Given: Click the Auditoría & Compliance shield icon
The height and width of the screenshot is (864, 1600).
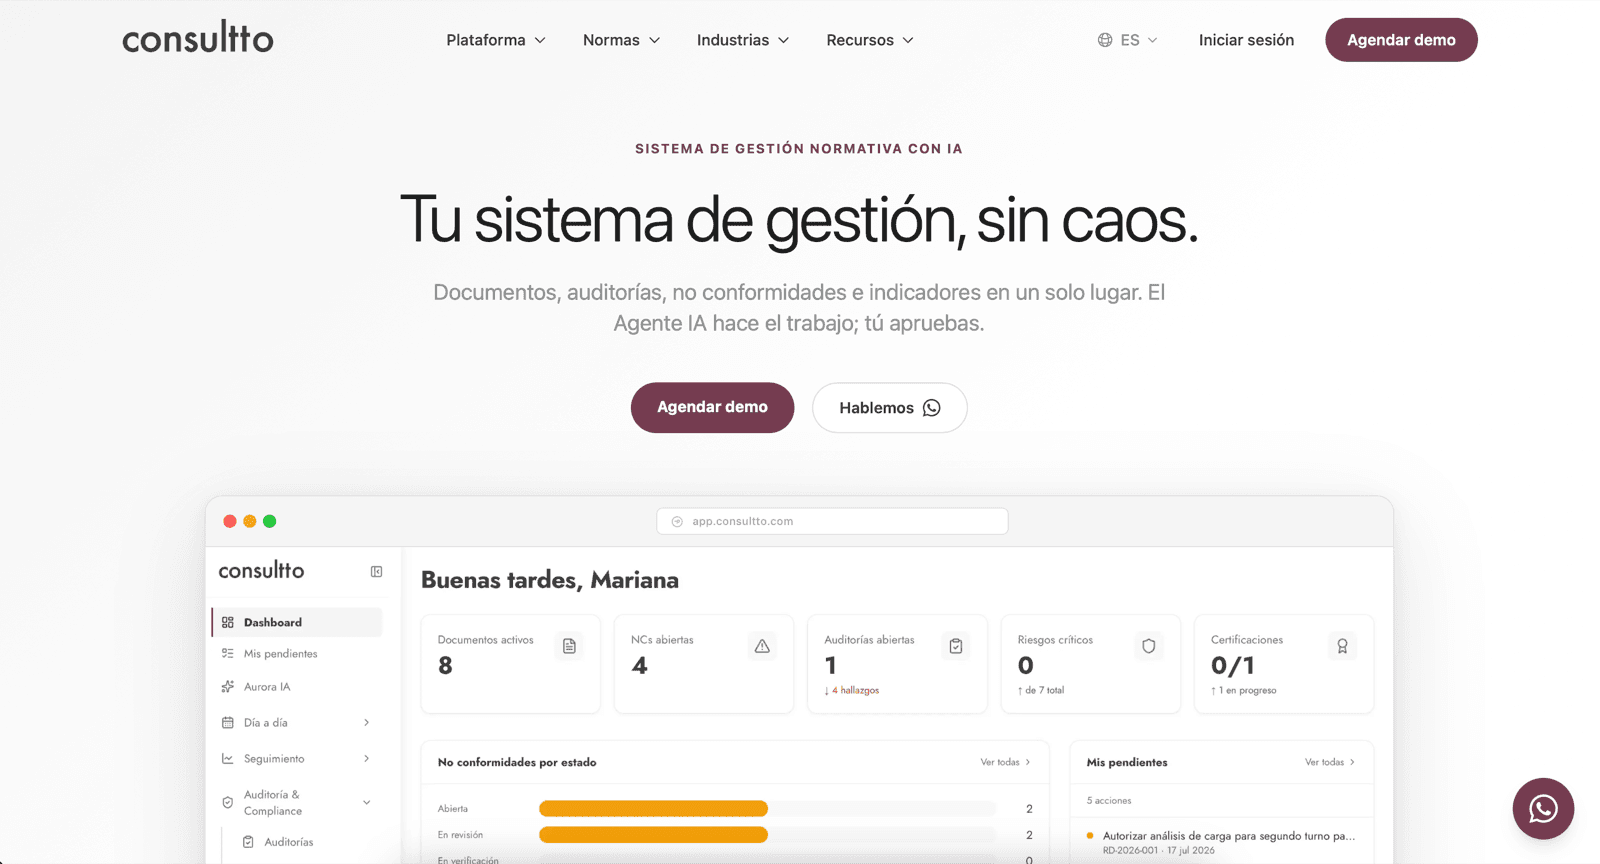Looking at the screenshot, I should (x=228, y=802).
